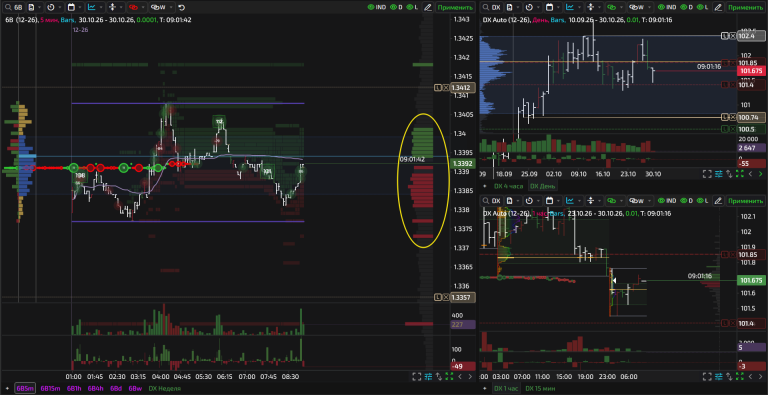Click the L lock on 1.3357 level

coord(438,297)
